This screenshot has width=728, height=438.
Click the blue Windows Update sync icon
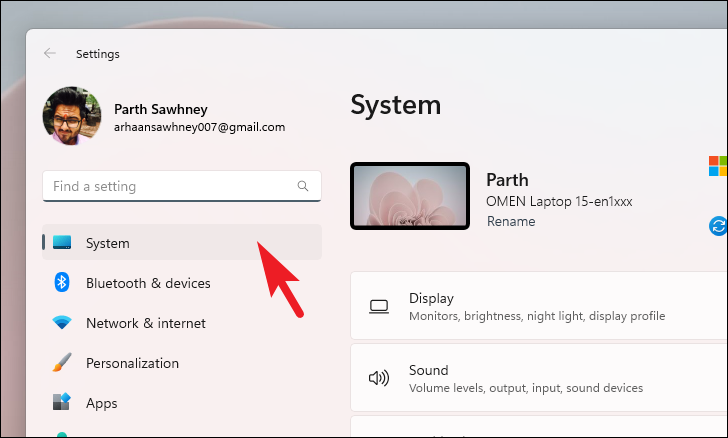point(718,226)
